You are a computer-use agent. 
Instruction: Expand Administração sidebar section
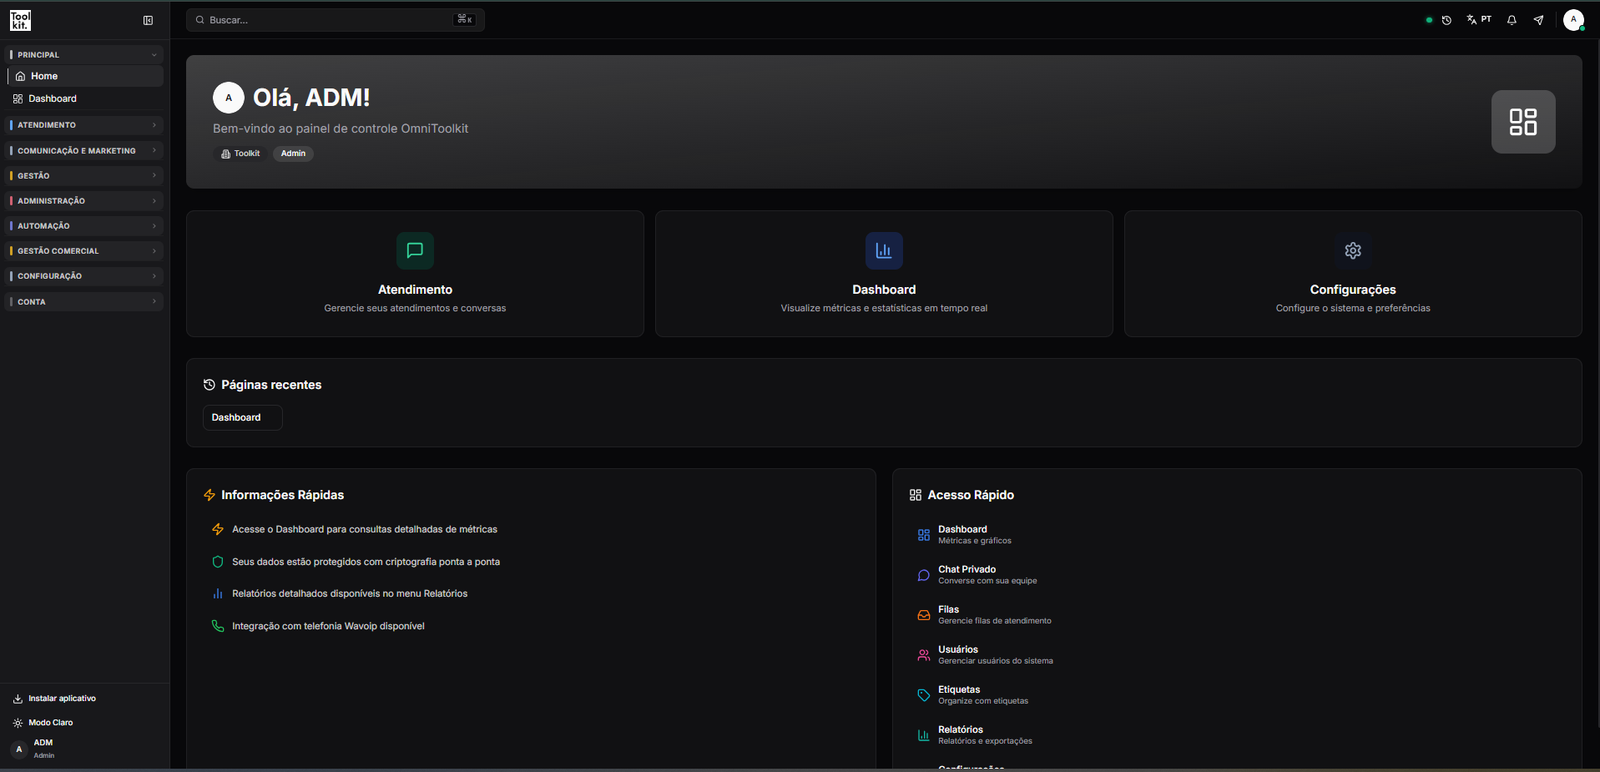tap(84, 201)
